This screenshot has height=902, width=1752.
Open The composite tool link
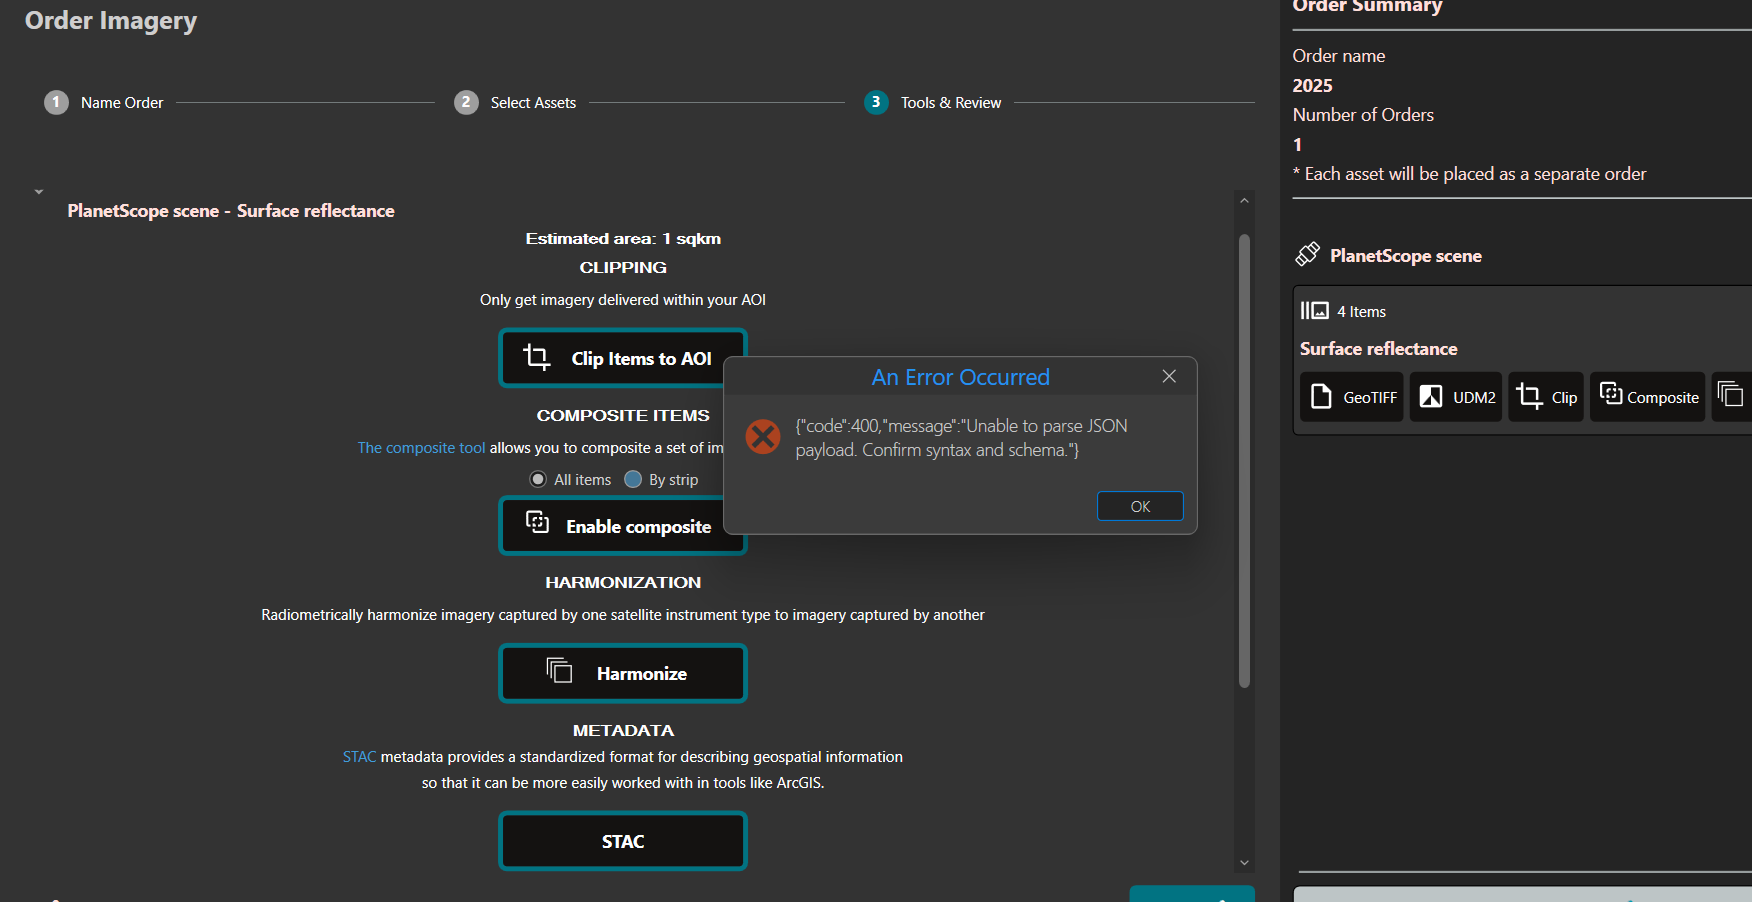tap(421, 448)
